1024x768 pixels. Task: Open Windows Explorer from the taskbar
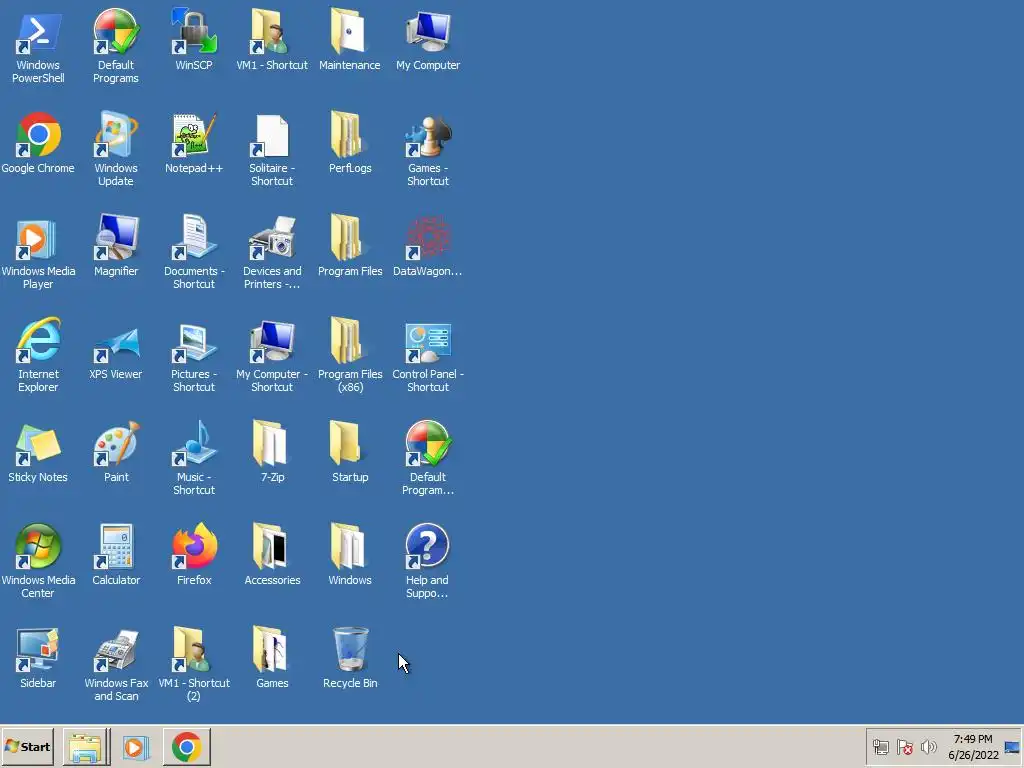point(86,746)
